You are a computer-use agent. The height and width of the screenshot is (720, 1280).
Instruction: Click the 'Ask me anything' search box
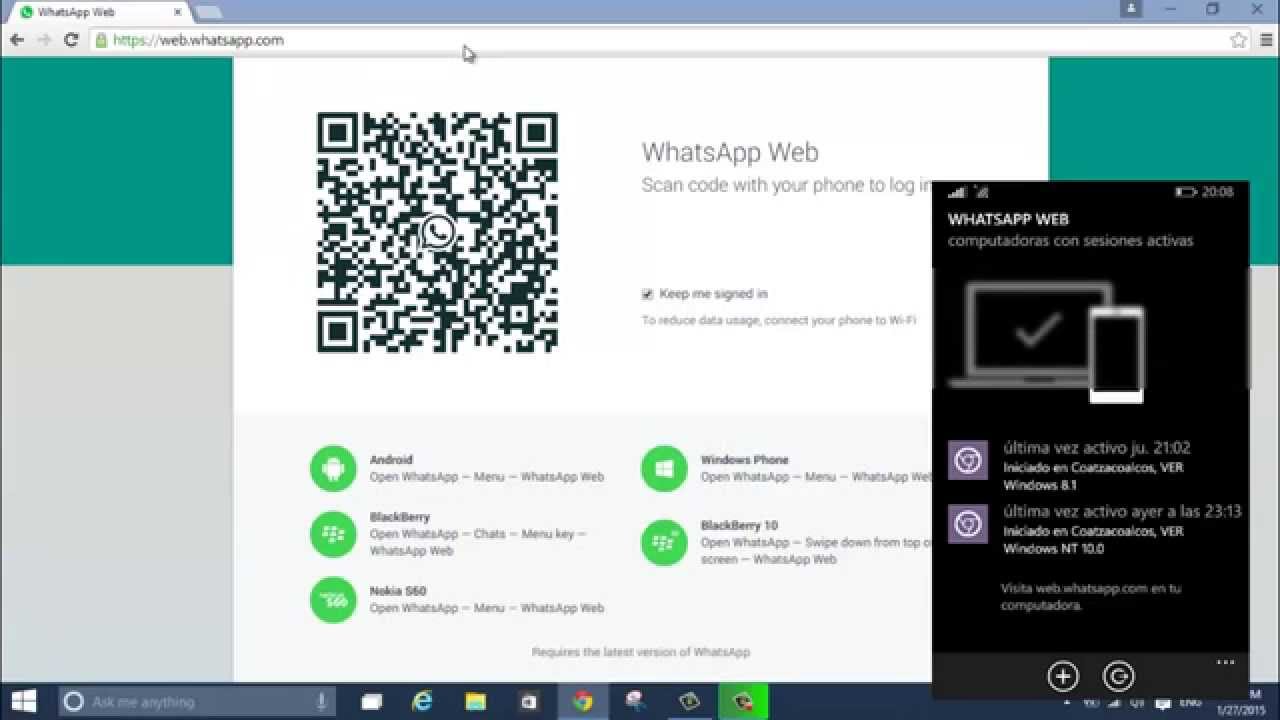(196, 702)
